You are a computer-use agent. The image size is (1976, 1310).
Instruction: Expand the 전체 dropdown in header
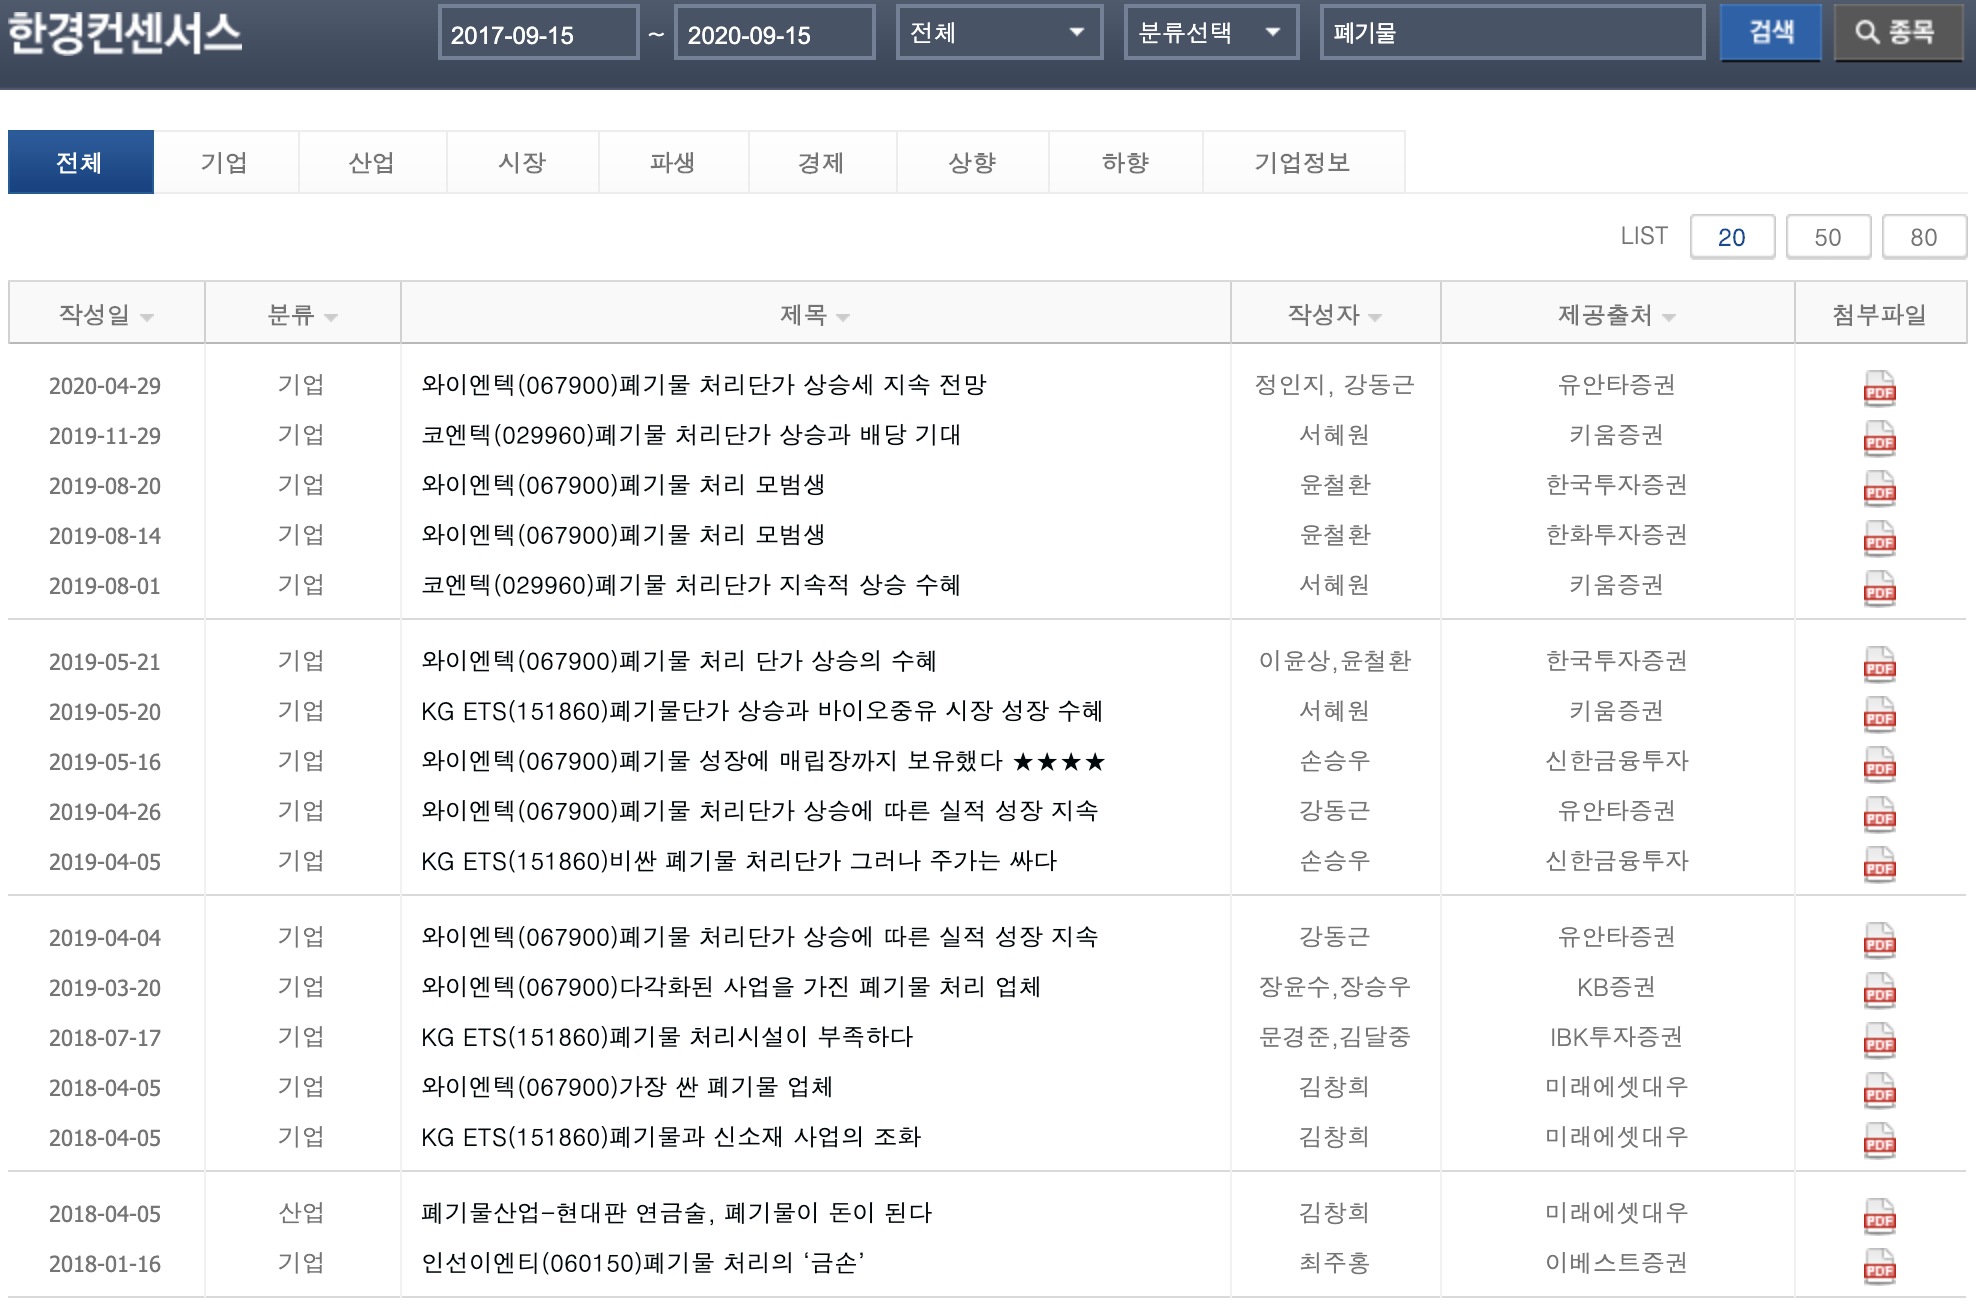(x=998, y=33)
